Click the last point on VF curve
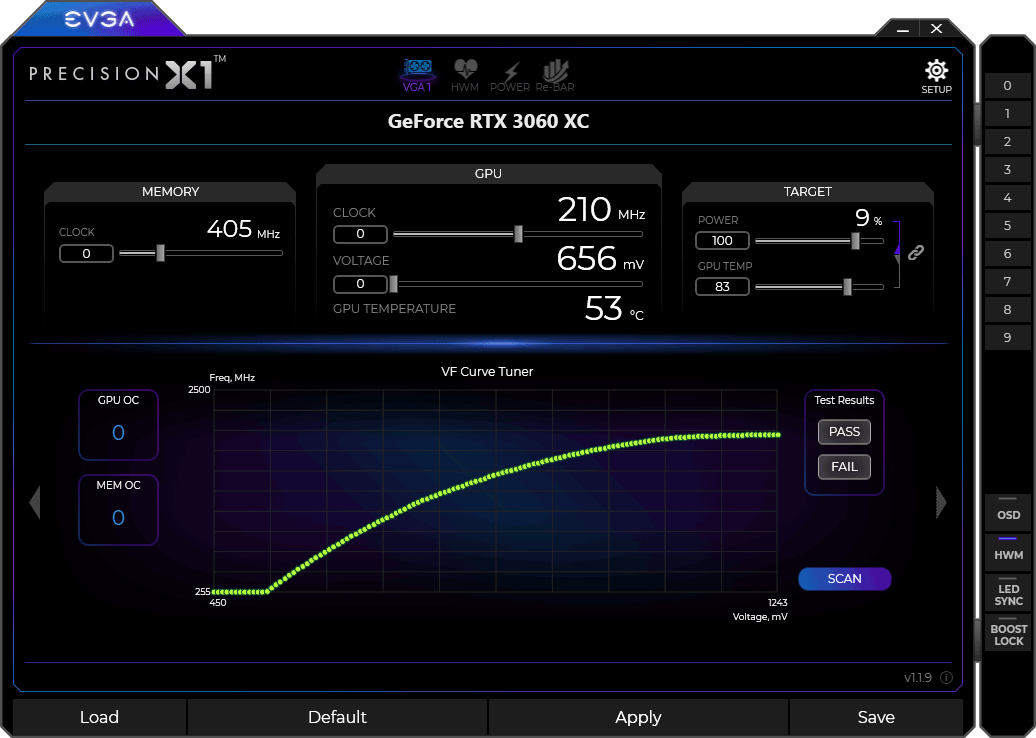Screen dimensions: 1036x738 point(778,435)
